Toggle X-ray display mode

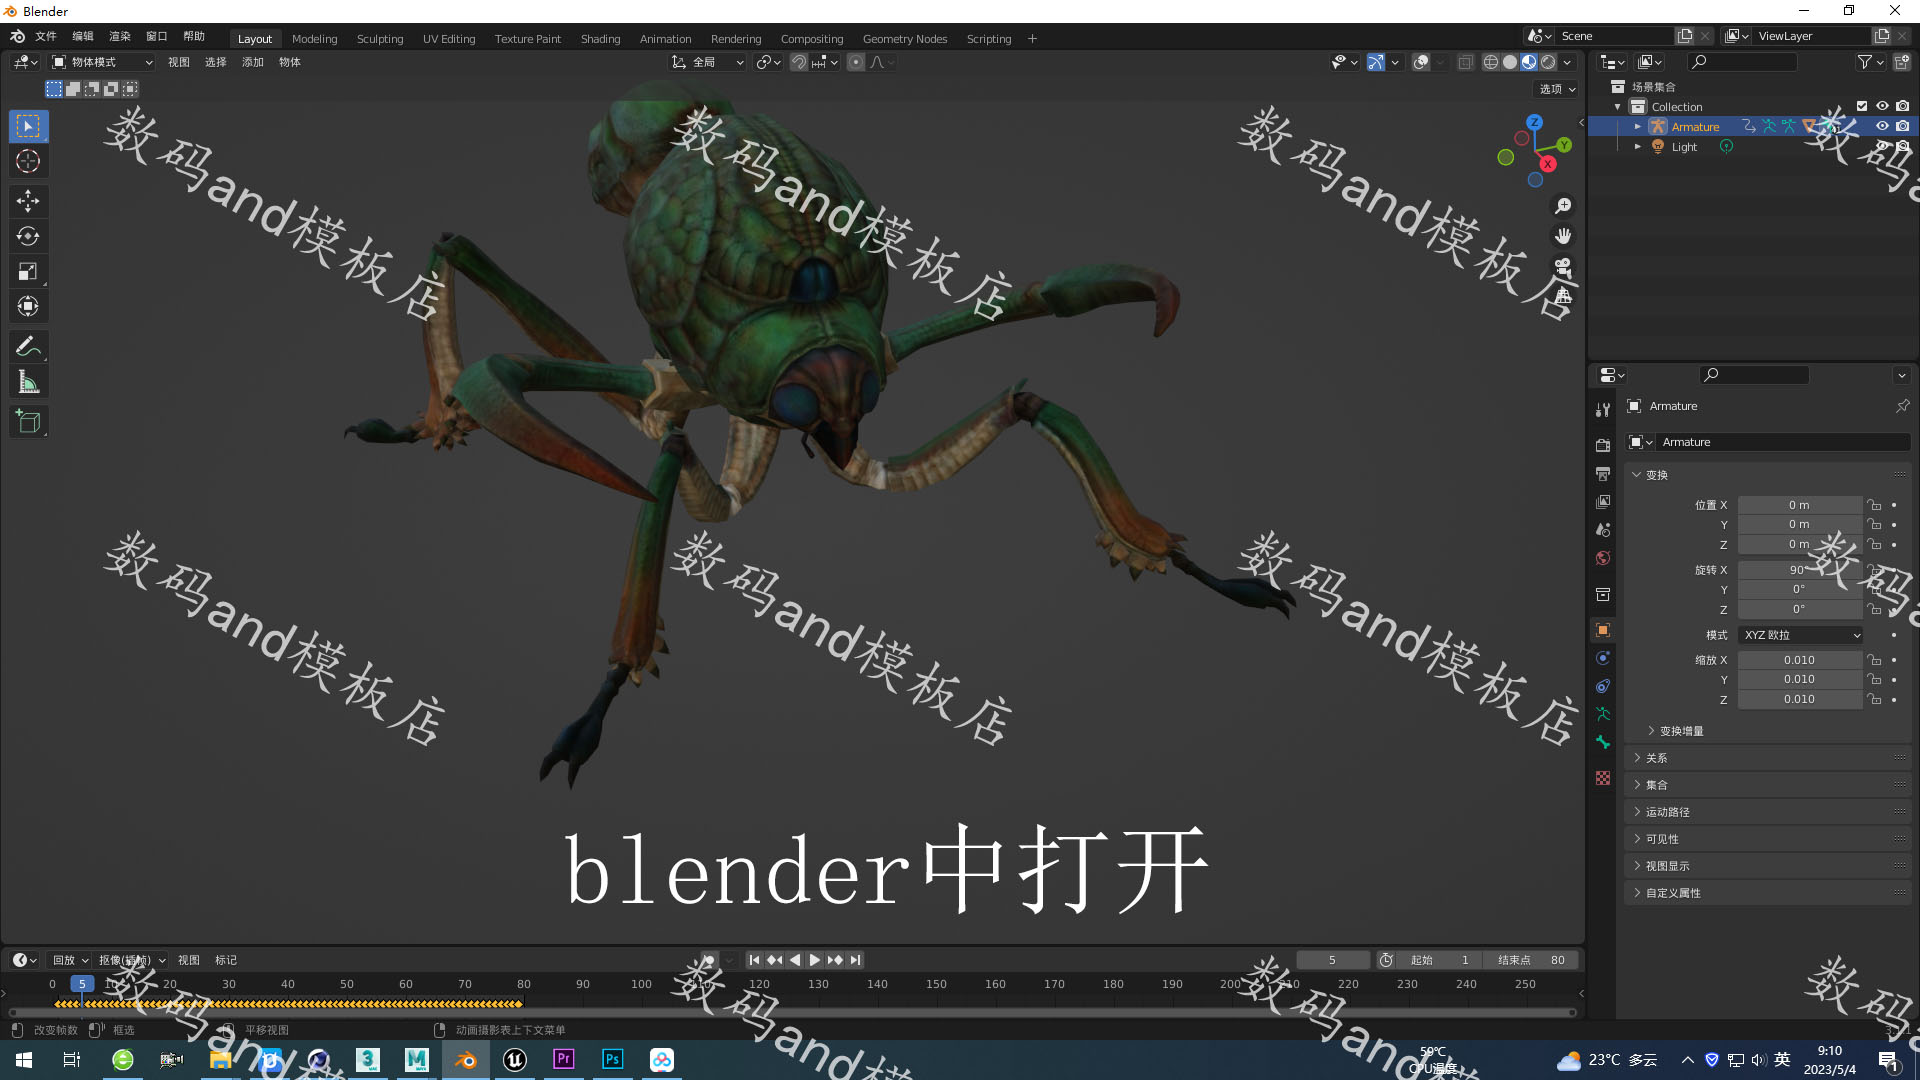point(1465,62)
